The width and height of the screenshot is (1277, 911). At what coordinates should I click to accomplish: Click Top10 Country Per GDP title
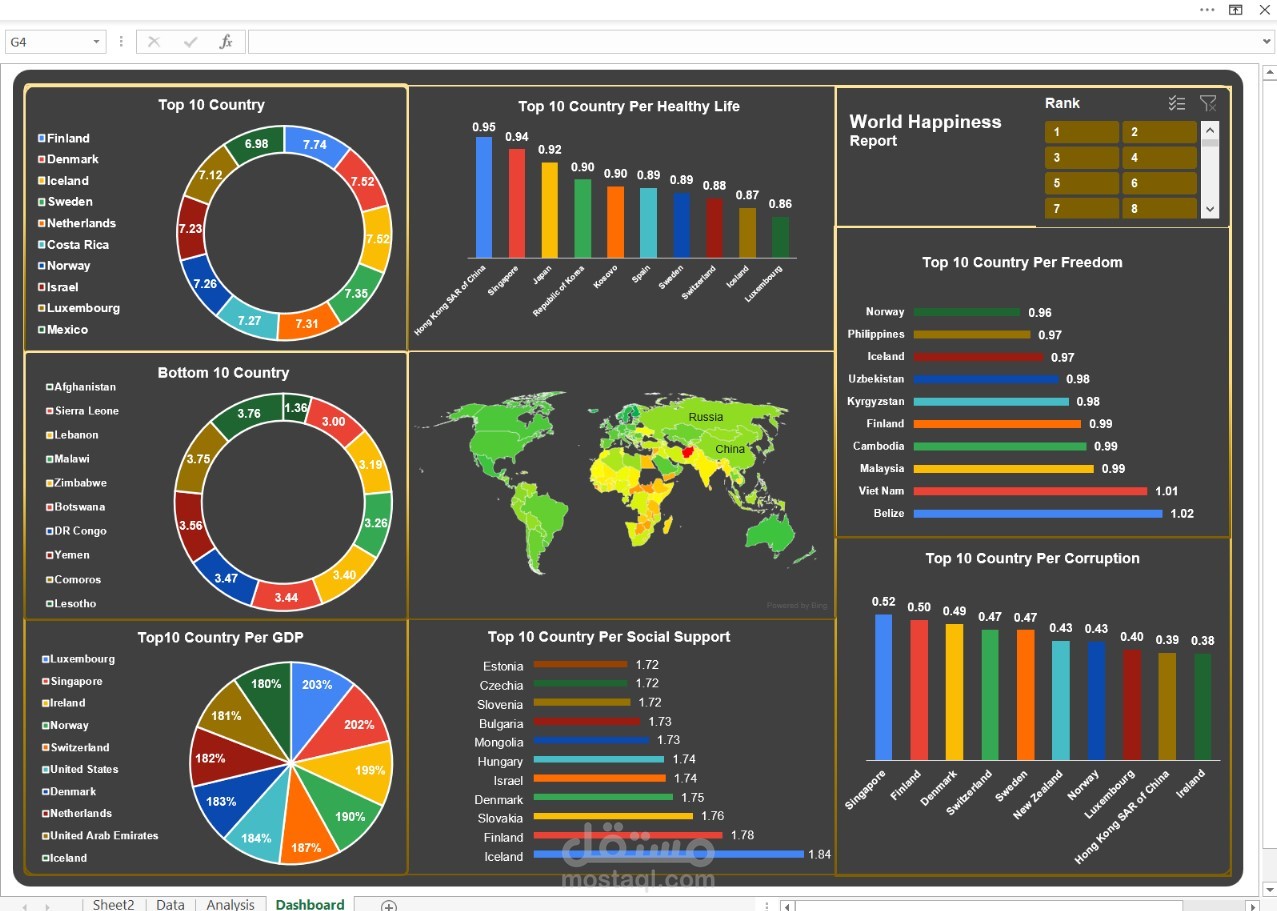(221, 636)
